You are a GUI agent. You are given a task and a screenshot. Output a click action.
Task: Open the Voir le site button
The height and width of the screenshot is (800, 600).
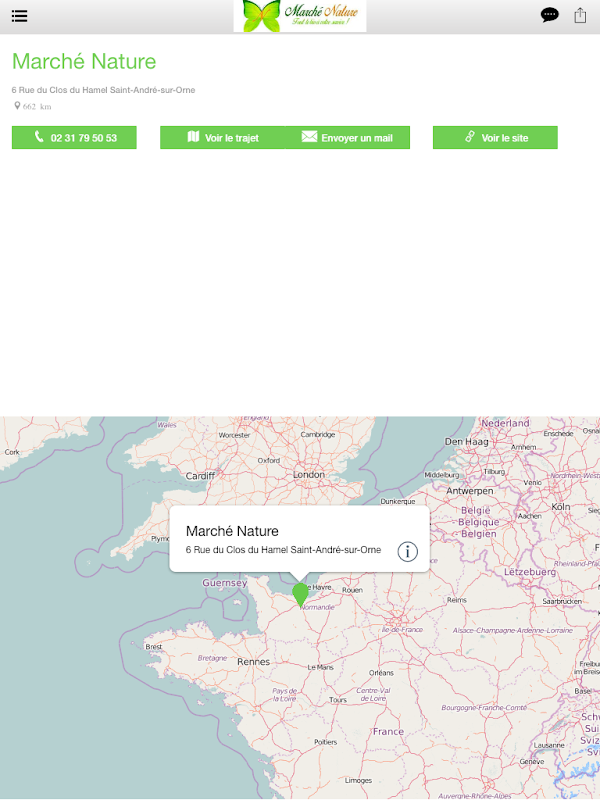click(x=495, y=138)
